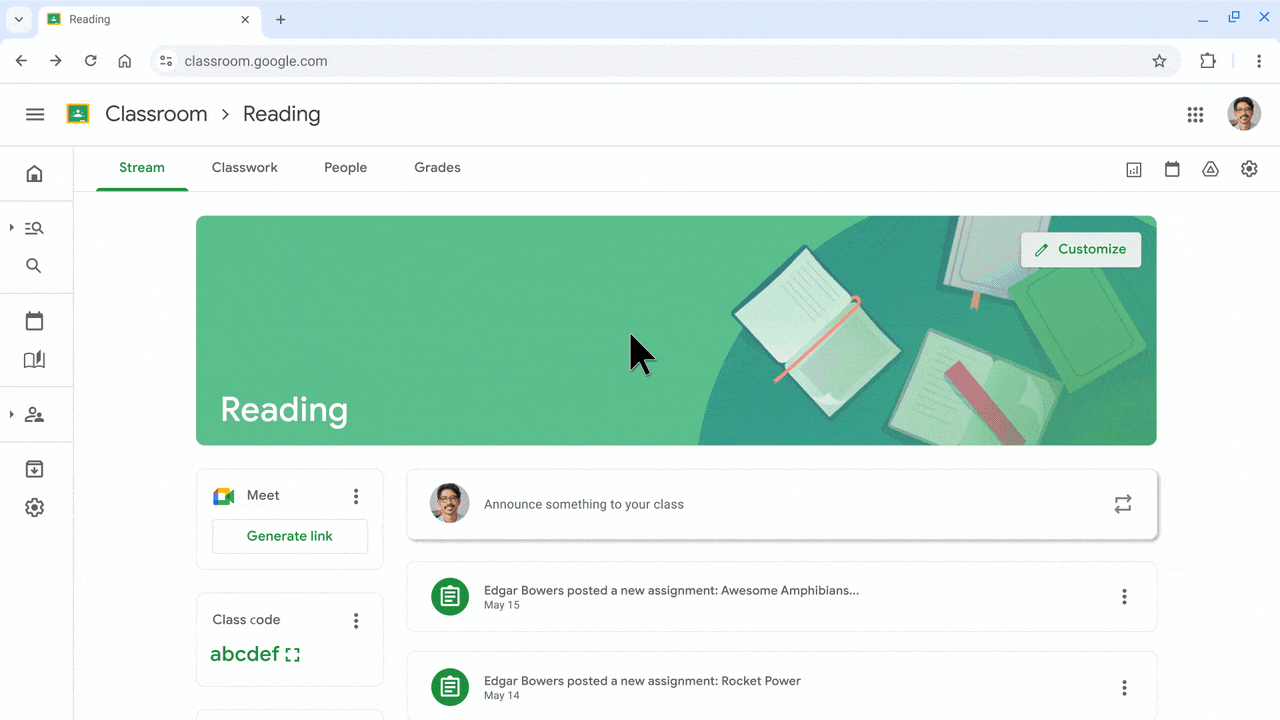
Task: Bookmark this page with the star
Action: click(x=1159, y=61)
